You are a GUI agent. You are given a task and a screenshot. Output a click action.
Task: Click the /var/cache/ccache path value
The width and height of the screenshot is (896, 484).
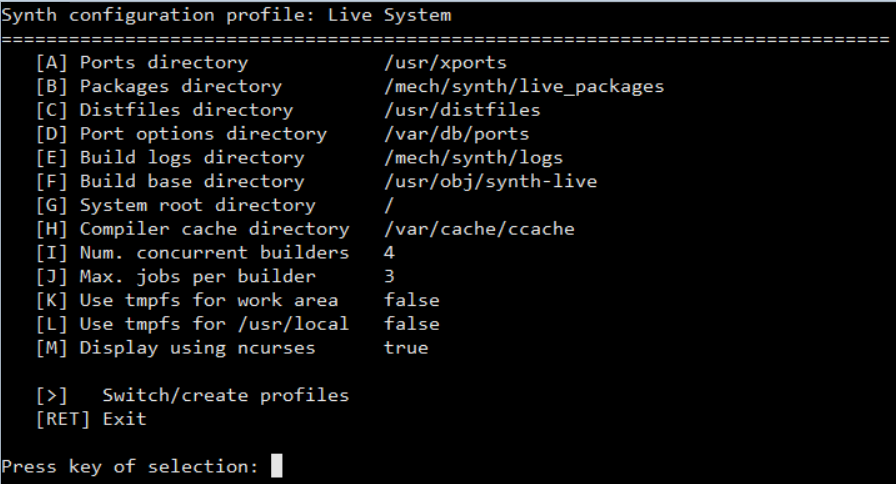click(479, 230)
